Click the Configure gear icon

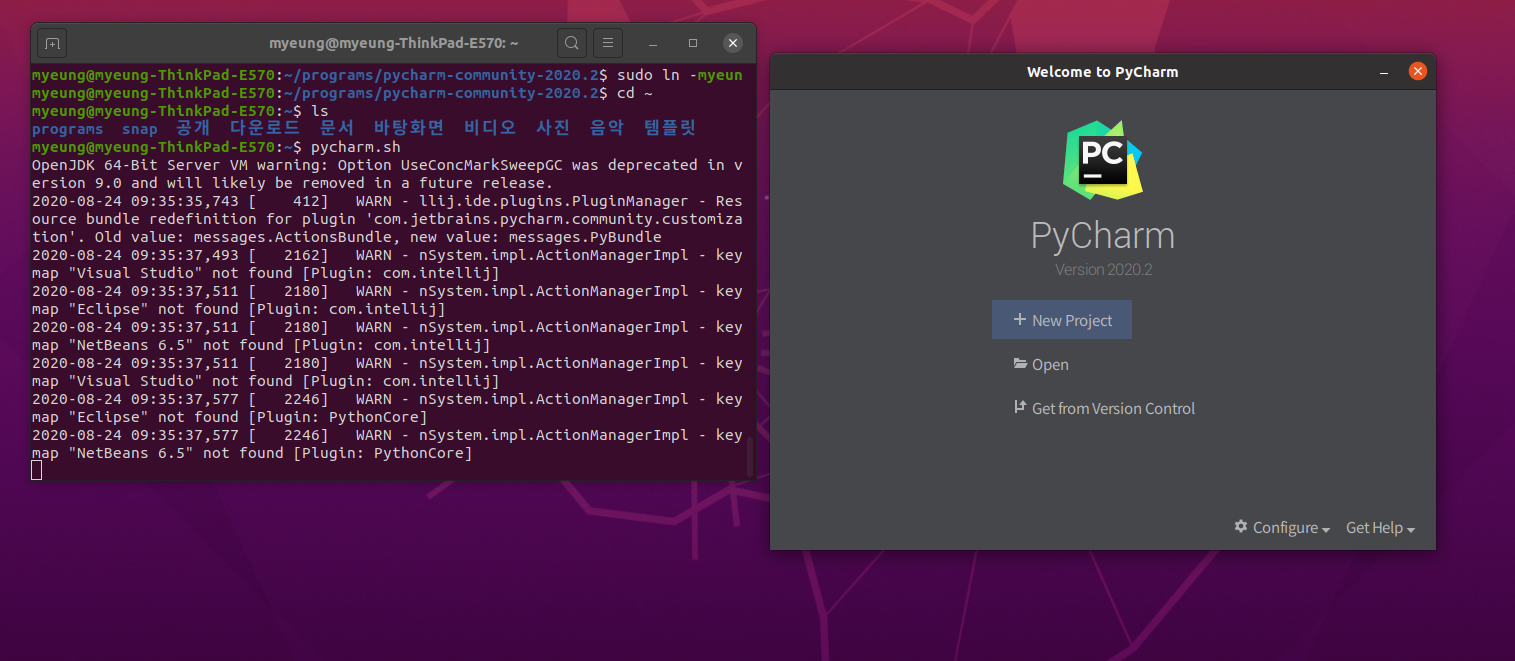pyautogui.click(x=1241, y=527)
